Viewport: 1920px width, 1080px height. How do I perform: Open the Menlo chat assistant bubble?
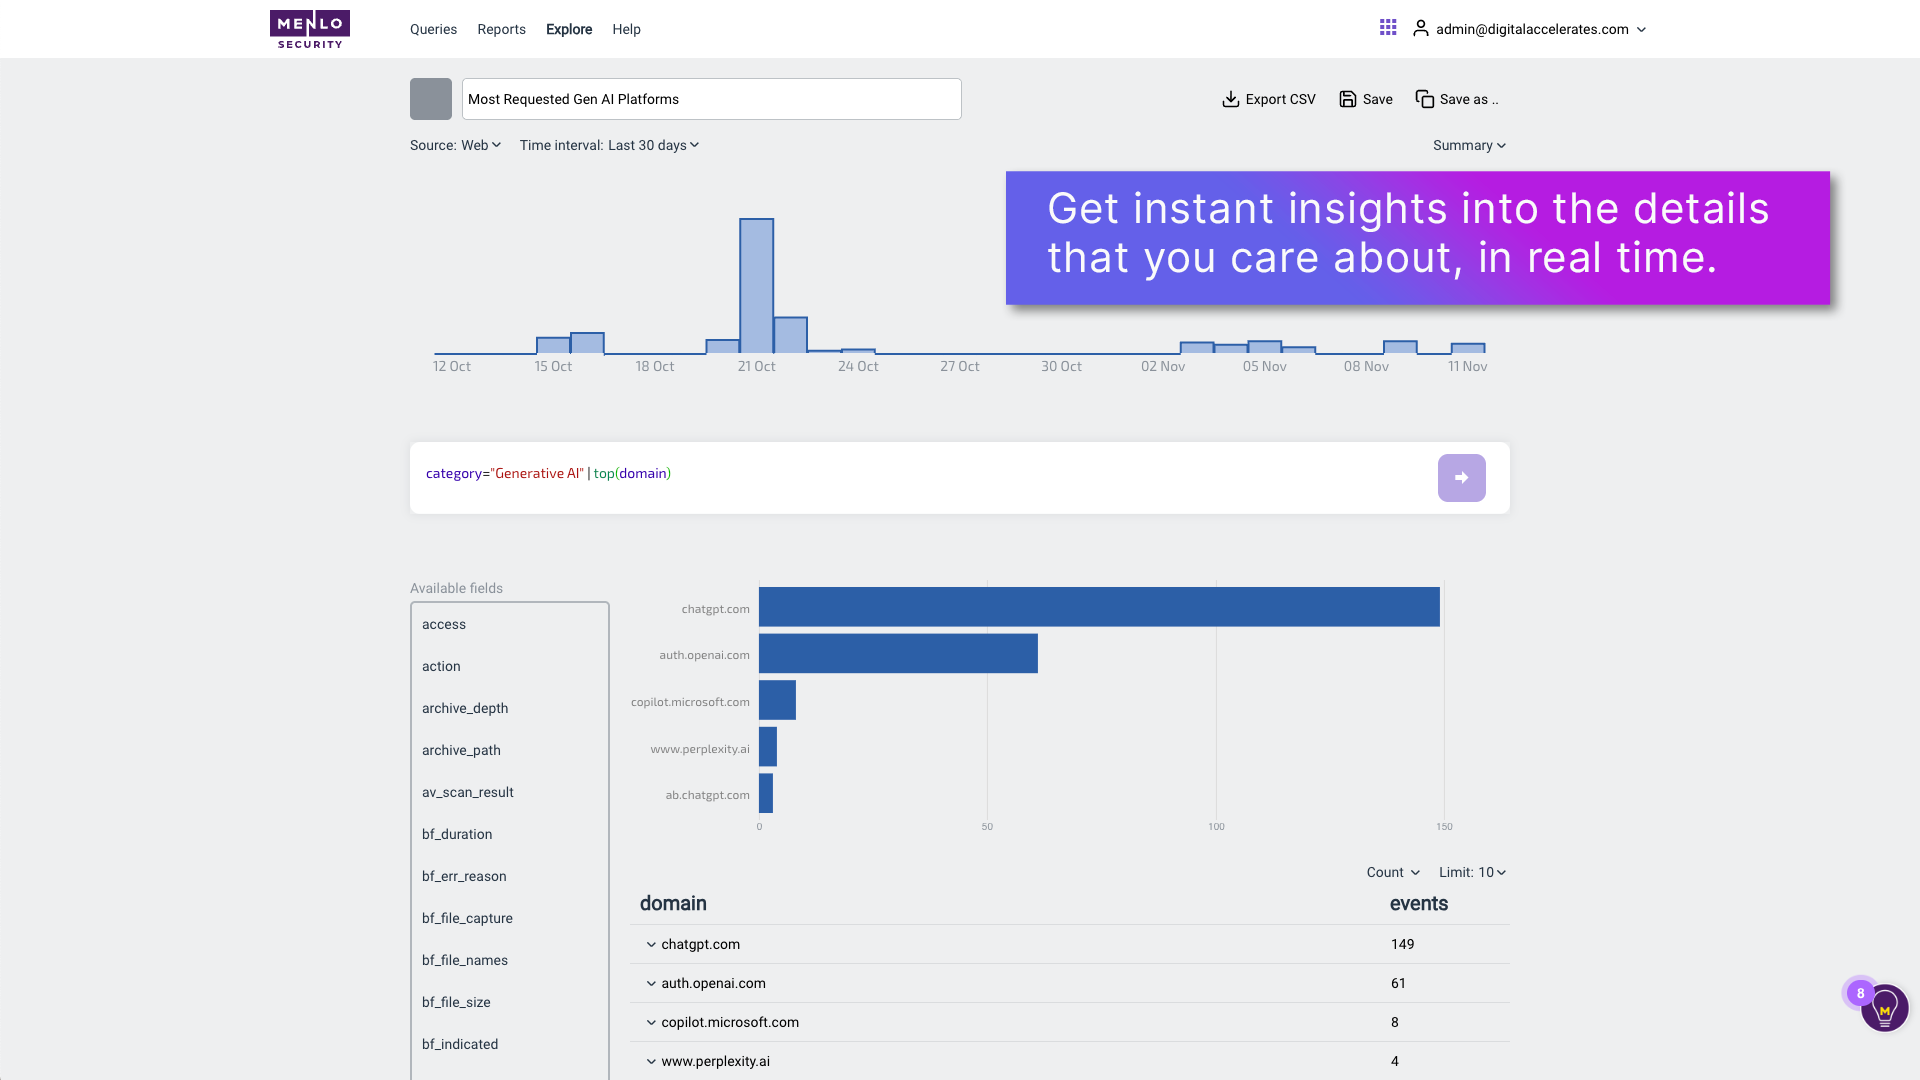[x=1884, y=1008]
